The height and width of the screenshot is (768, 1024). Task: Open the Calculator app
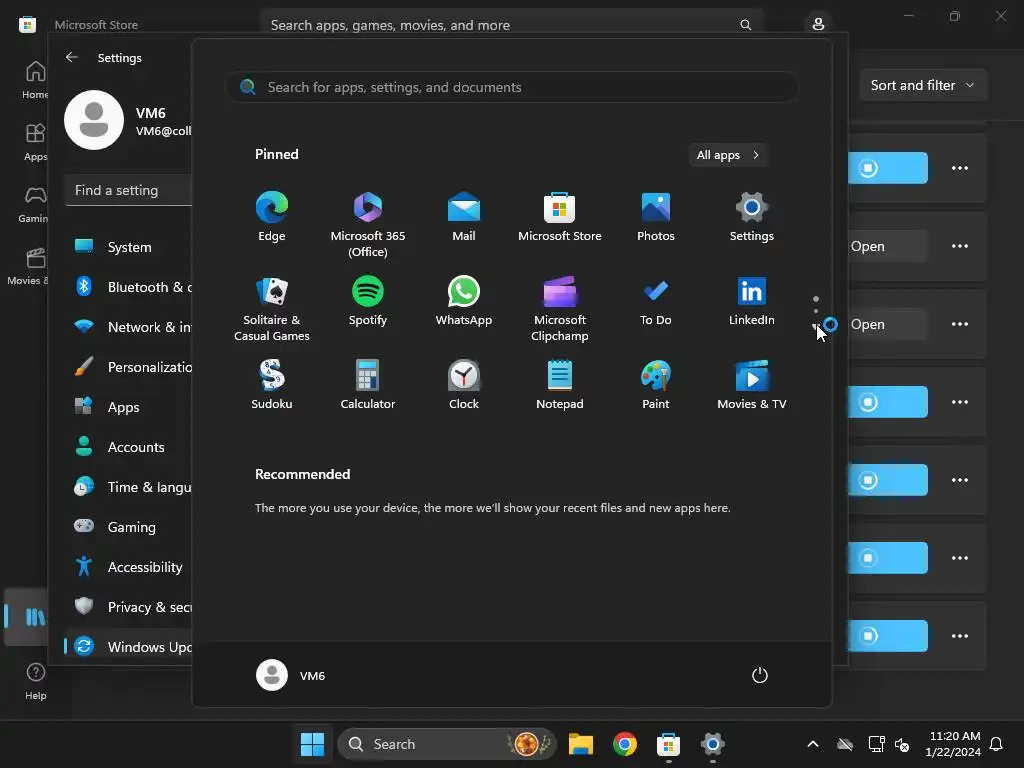(368, 385)
